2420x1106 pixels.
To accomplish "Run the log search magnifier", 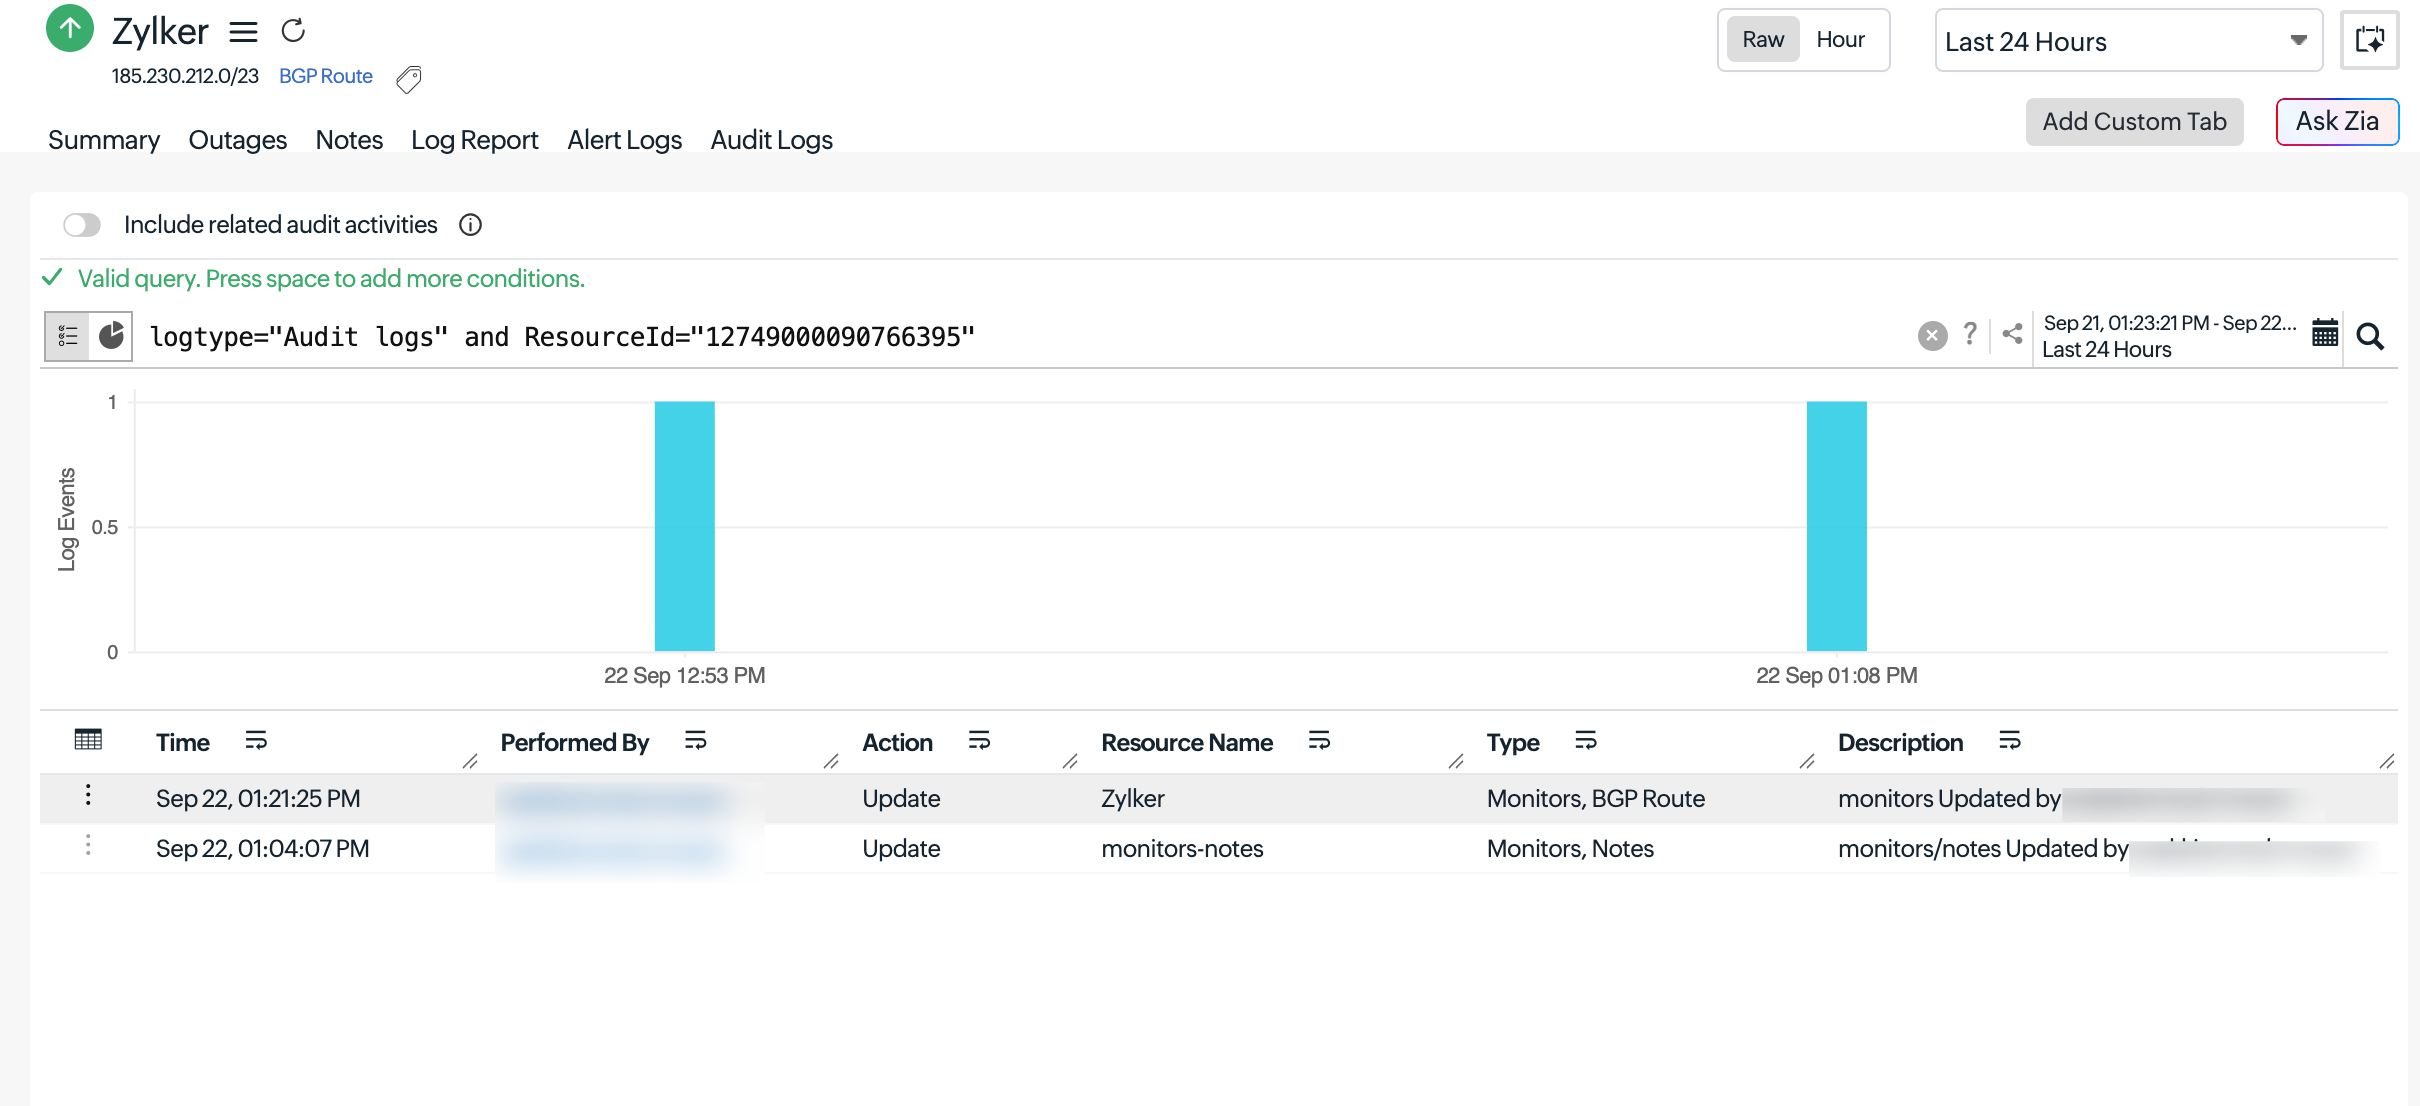I will (x=2370, y=336).
